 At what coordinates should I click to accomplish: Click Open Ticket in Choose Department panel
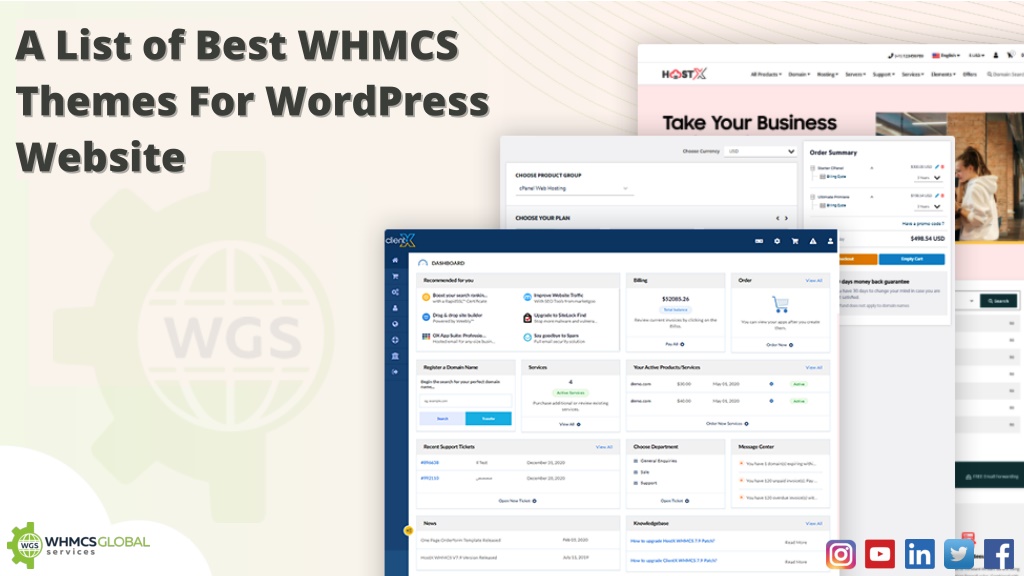tap(675, 501)
